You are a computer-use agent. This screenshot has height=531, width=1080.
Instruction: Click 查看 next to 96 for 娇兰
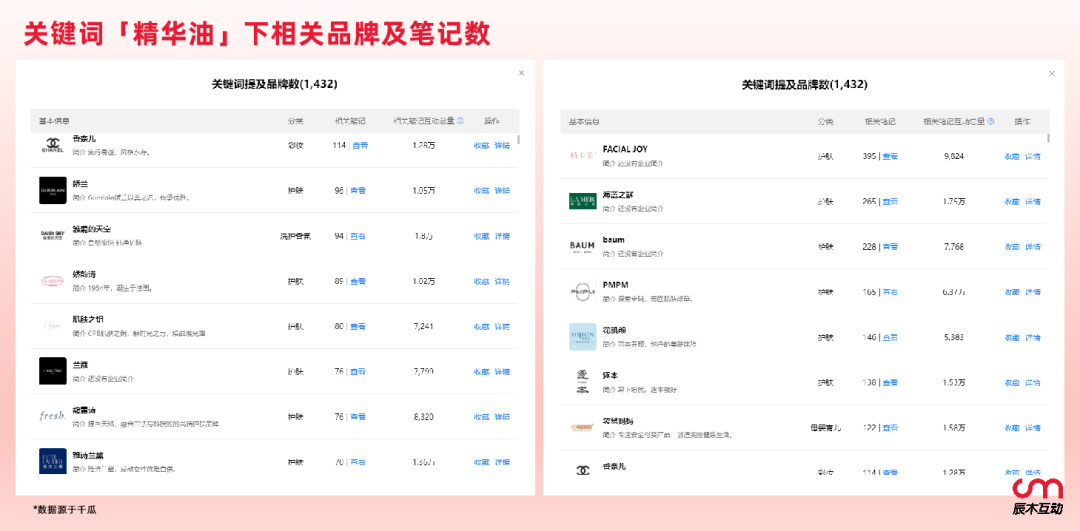(357, 190)
